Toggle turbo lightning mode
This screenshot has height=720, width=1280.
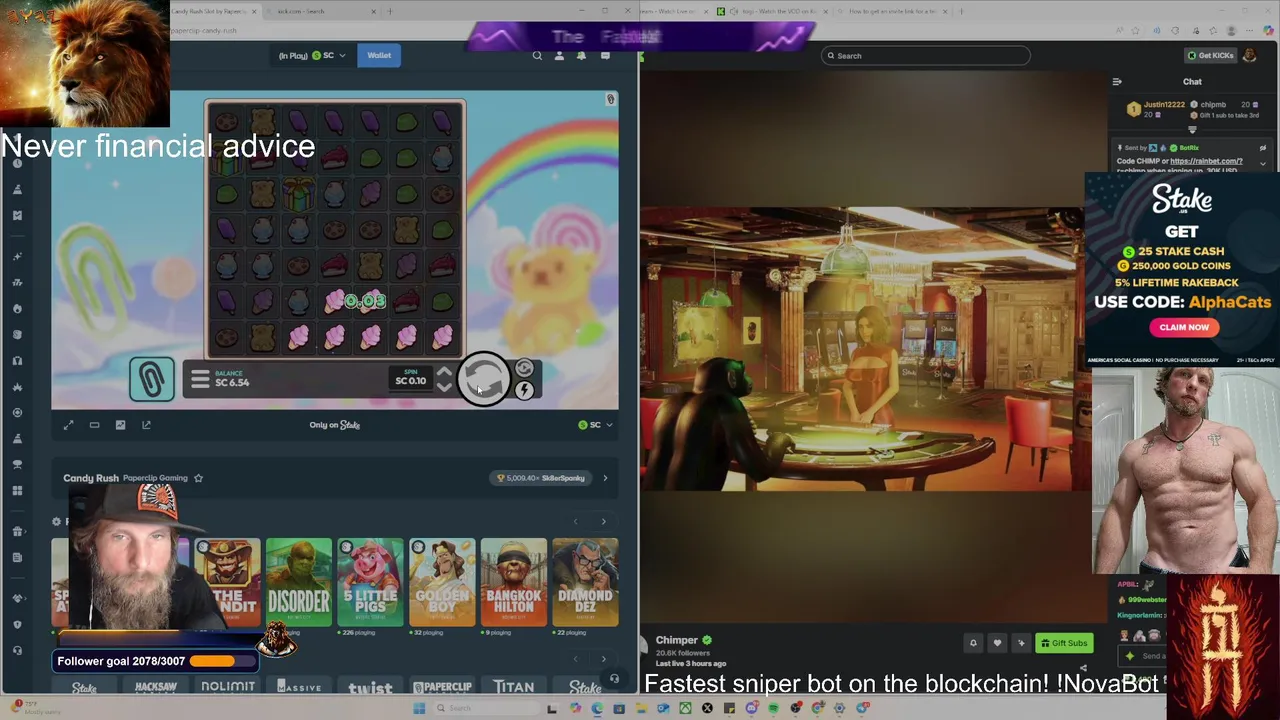[524, 390]
